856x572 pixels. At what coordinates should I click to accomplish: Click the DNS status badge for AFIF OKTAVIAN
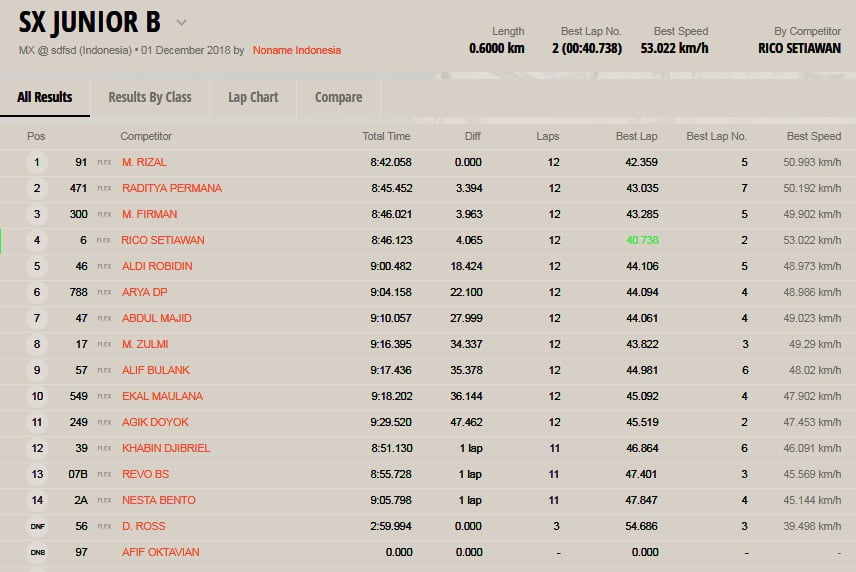click(37, 552)
